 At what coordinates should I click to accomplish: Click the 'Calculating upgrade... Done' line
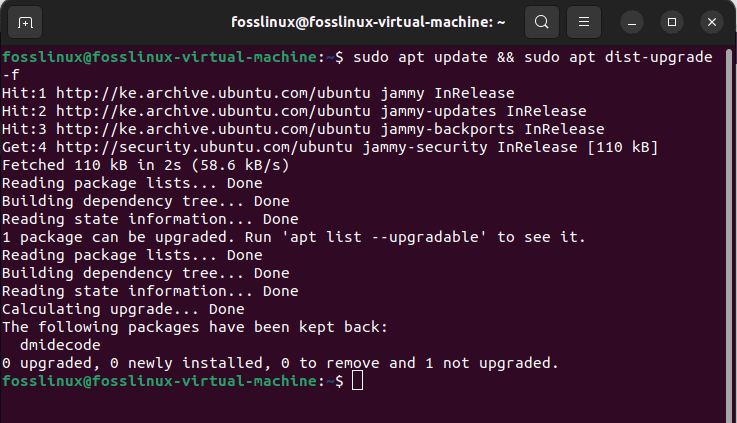(x=123, y=309)
